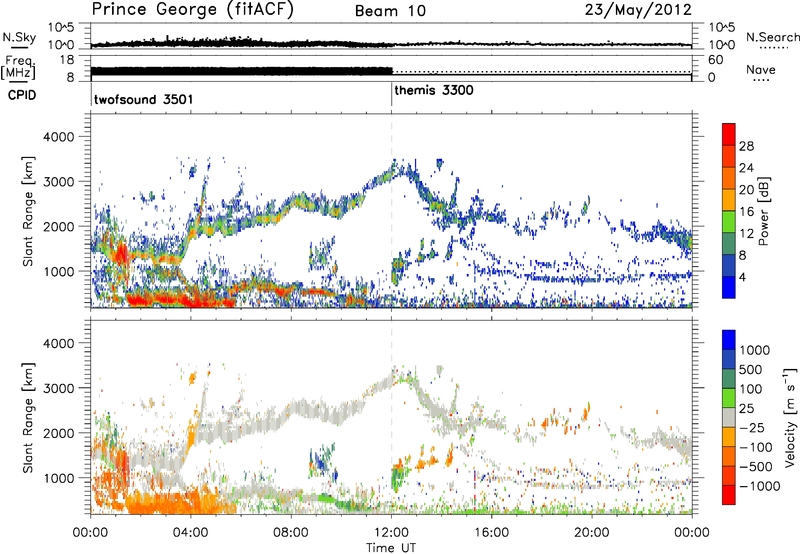This screenshot has width=800, height=554.
Task: Click the 'N.Search' legend label
Action: (772, 37)
